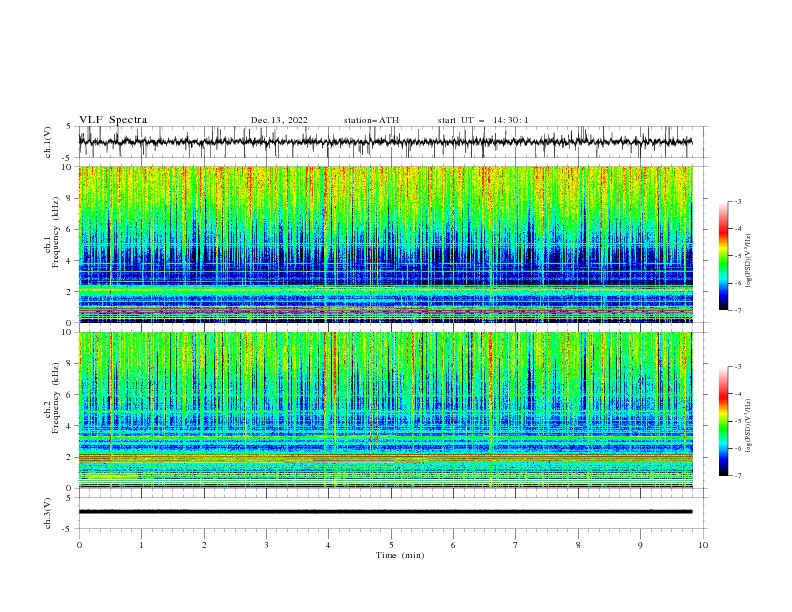Click the time axis tick label "7"
The height and width of the screenshot is (612, 792).
(x=516, y=545)
